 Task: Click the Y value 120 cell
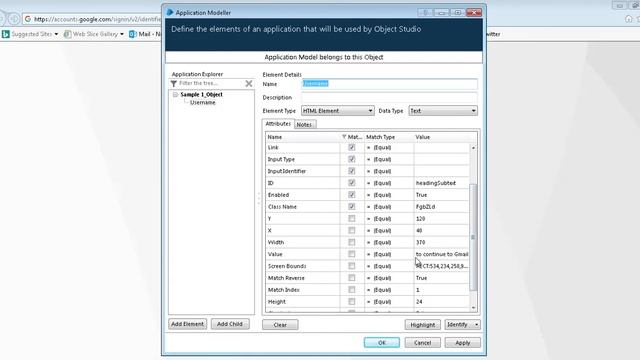(x=442, y=218)
